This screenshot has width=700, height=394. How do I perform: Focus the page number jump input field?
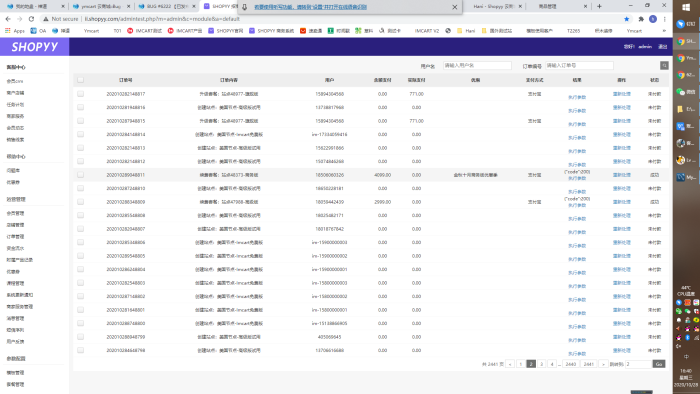[x=638, y=364]
